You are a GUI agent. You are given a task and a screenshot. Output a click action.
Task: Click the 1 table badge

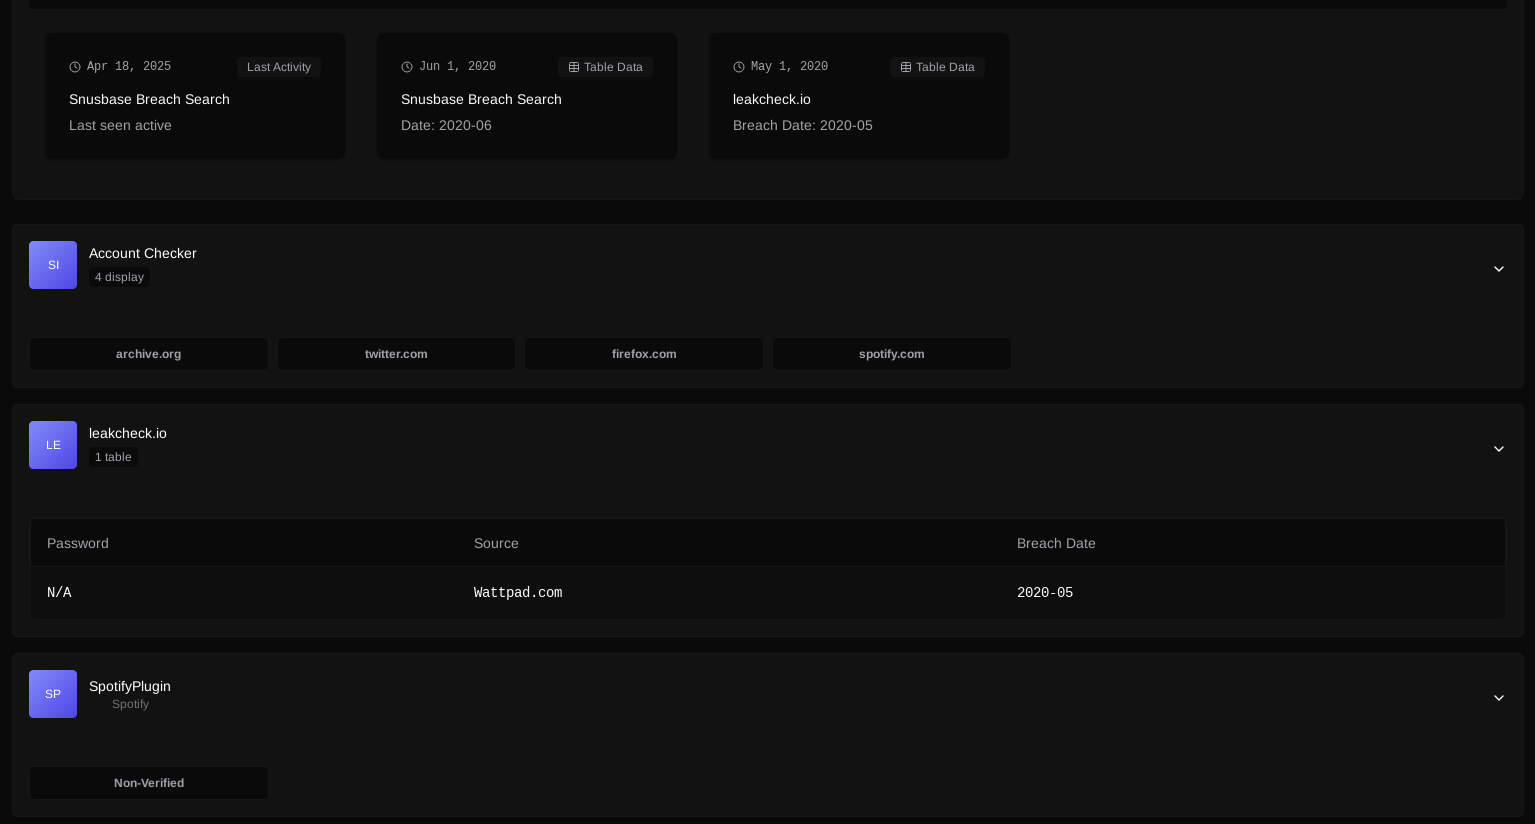(x=113, y=457)
